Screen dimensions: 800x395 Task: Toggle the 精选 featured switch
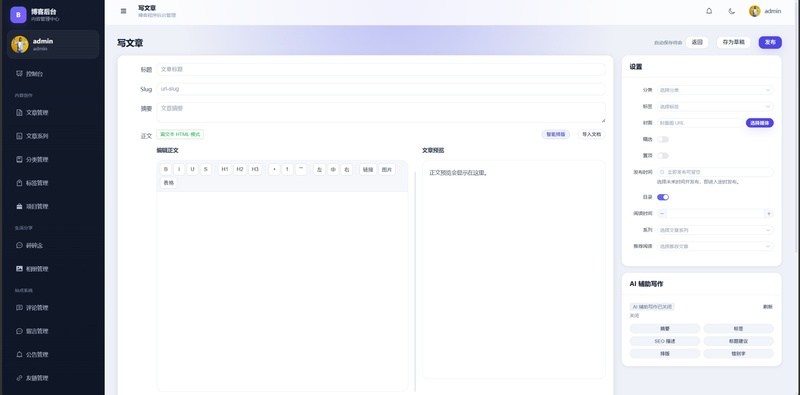click(663, 139)
